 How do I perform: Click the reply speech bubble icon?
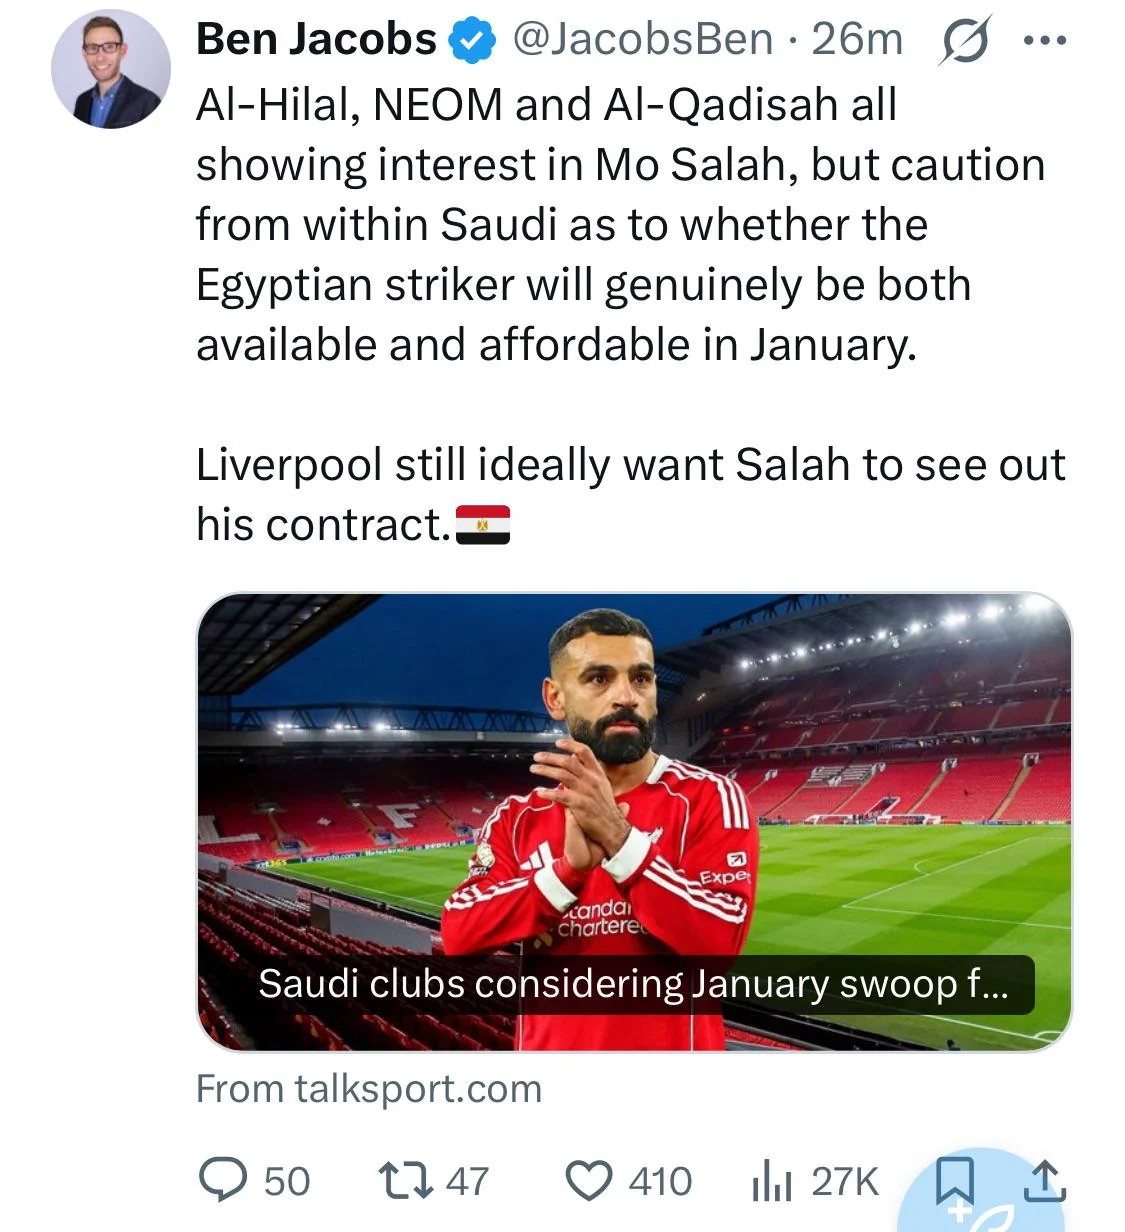tap(223, 1180)
